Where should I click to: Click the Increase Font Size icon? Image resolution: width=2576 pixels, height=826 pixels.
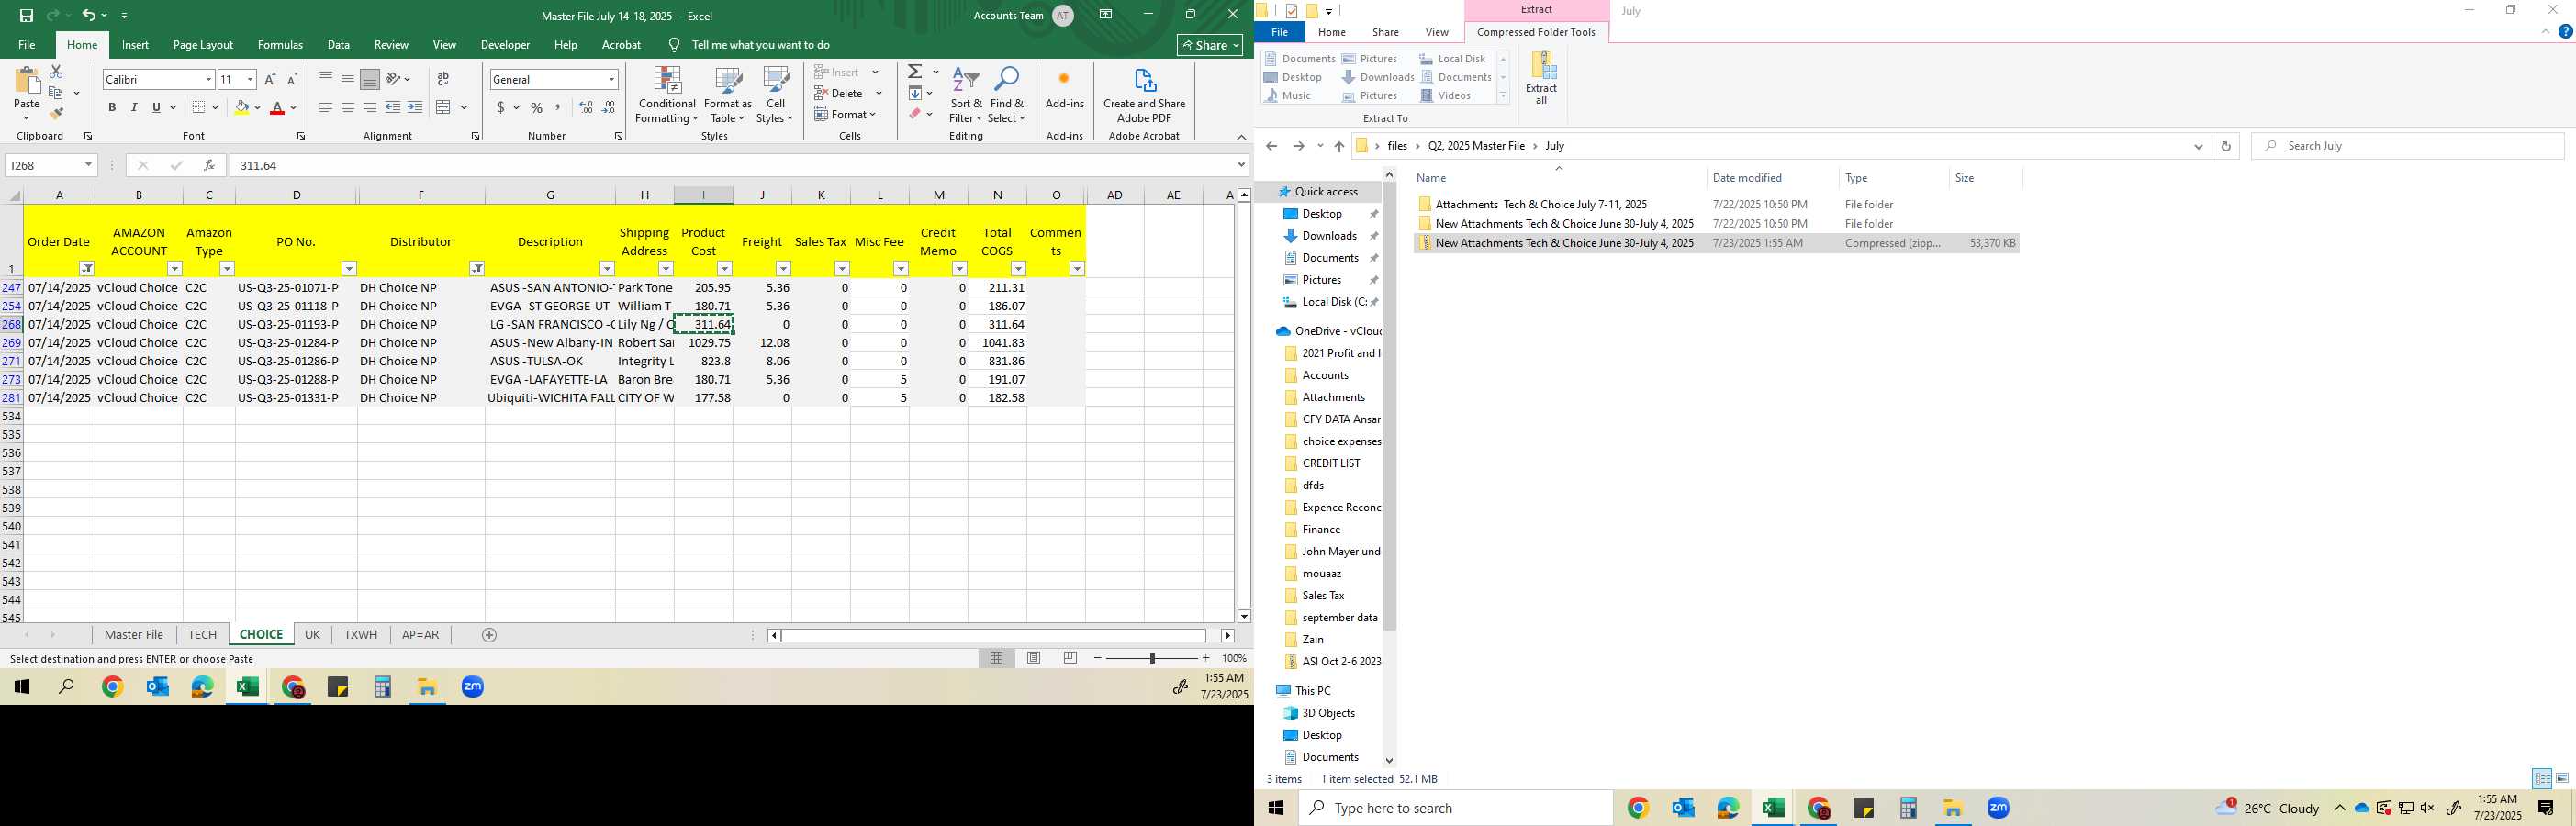[x=270, y=79]
